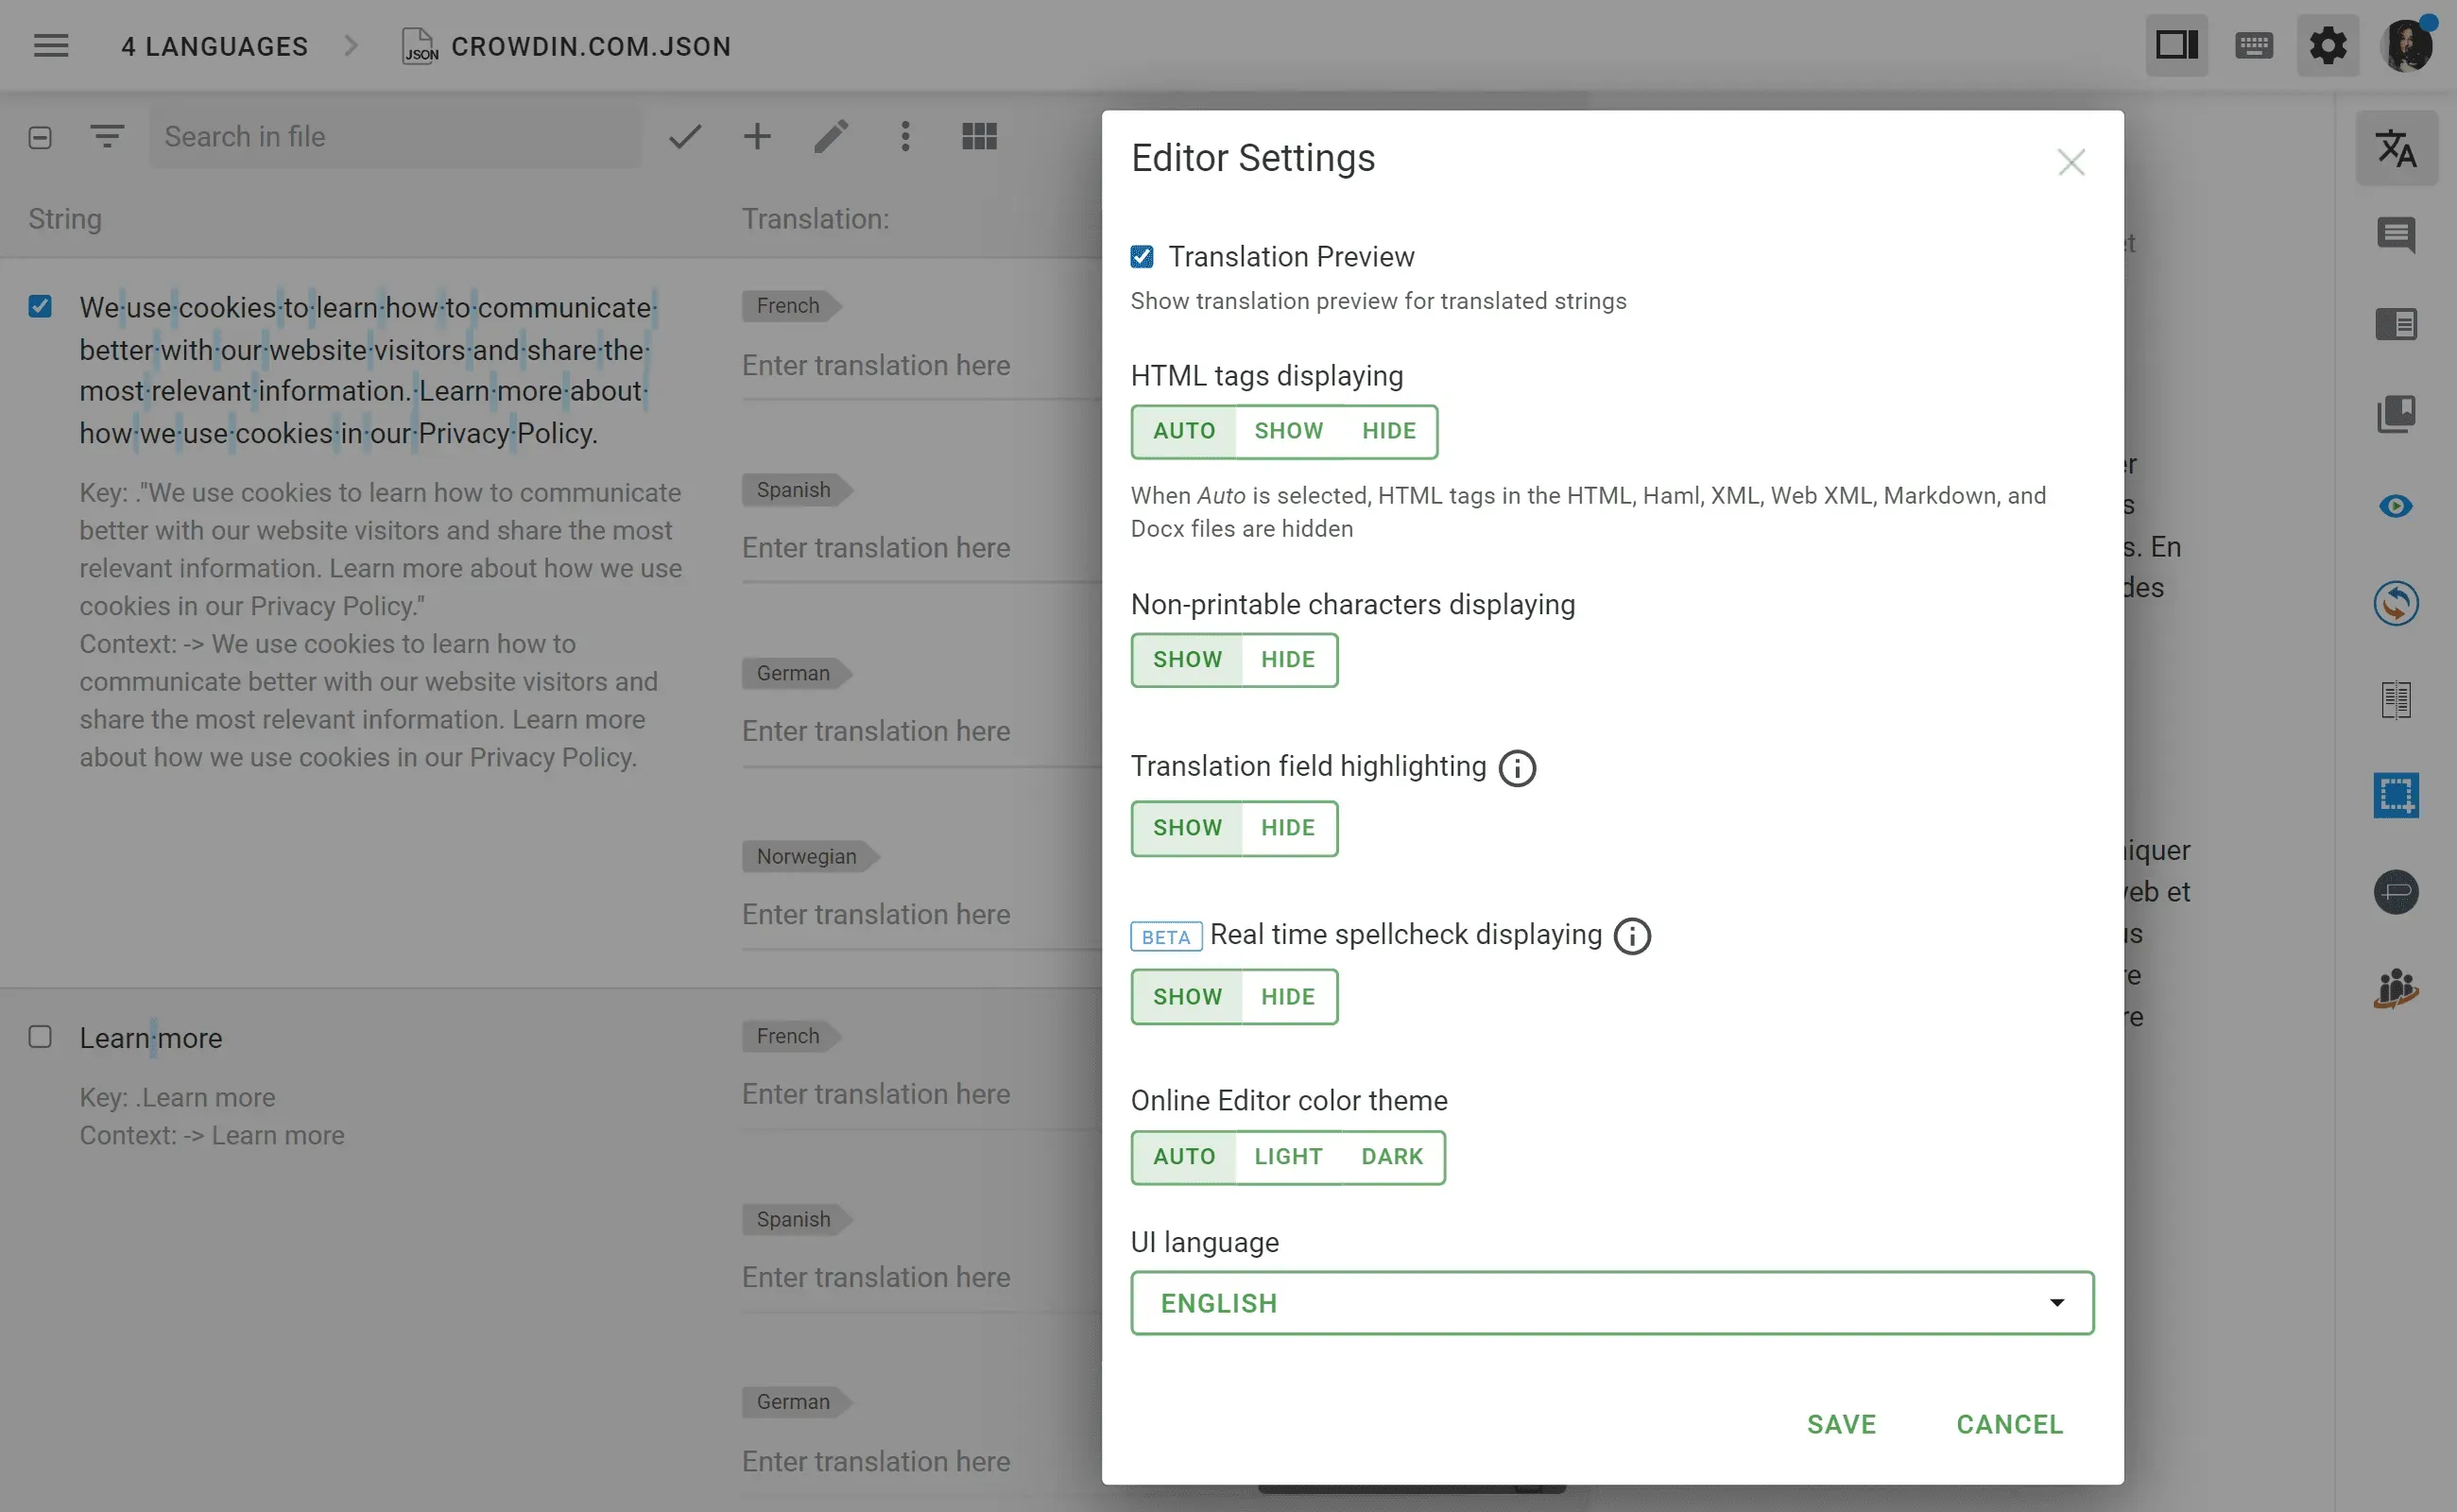Open the UI language dropdown set to English
Viewport: 2457px width, 1512px height.
pos(1610,1302)
